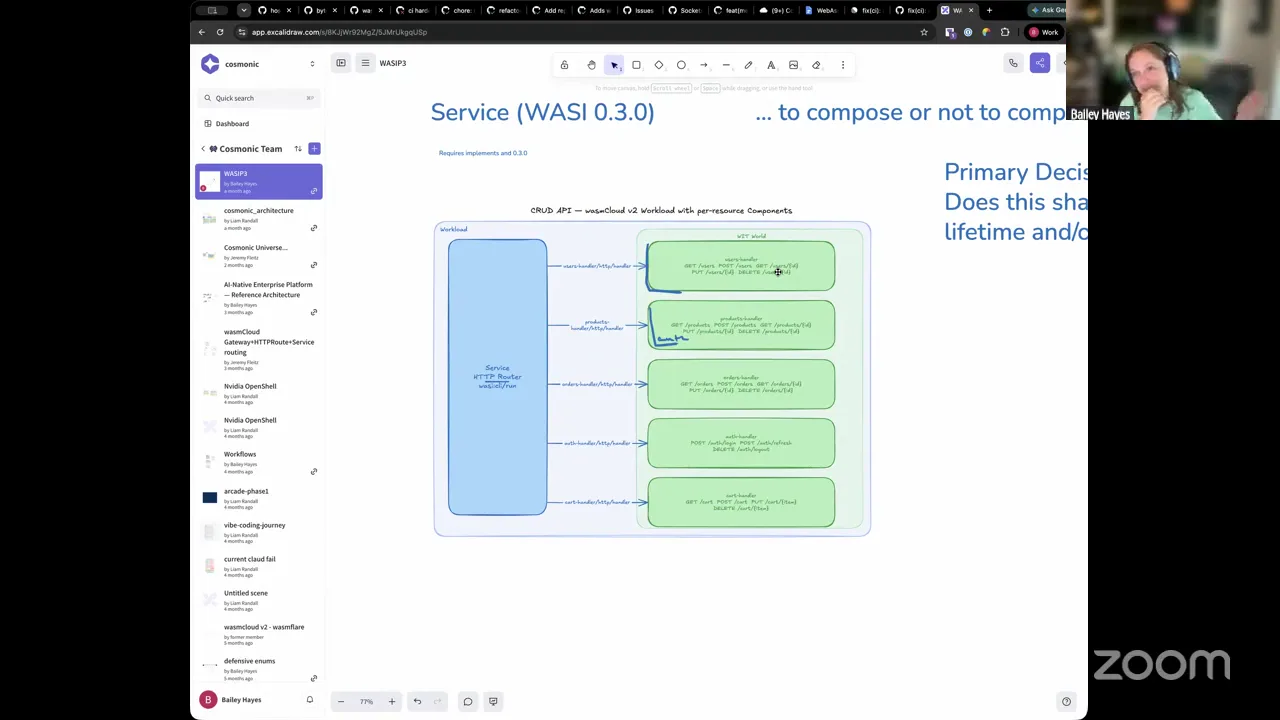Open a new browser tab
The height and width of the screenshot is (720, 1280).
click(989, 10)
